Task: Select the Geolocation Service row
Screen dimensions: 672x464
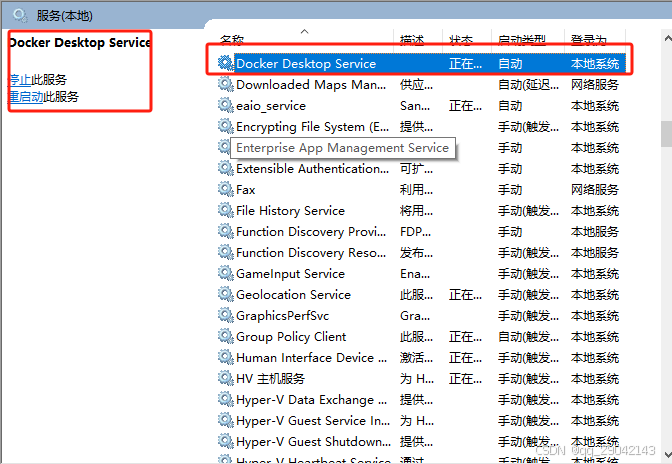Action: coord(293,294)
